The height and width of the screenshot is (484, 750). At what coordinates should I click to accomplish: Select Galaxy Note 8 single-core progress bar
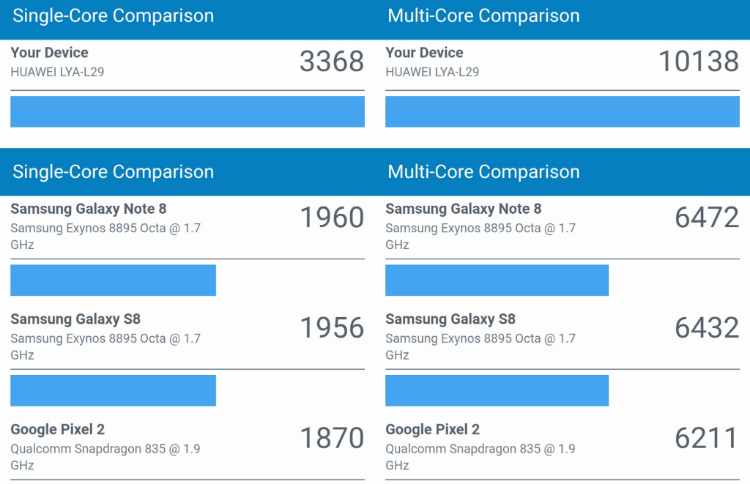coord(113,280)
